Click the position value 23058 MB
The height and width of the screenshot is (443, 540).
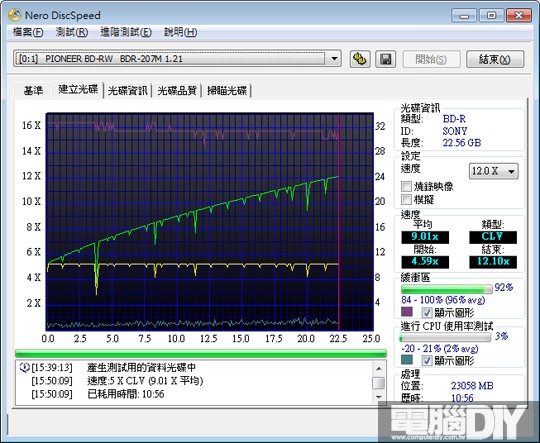point(472,386)
